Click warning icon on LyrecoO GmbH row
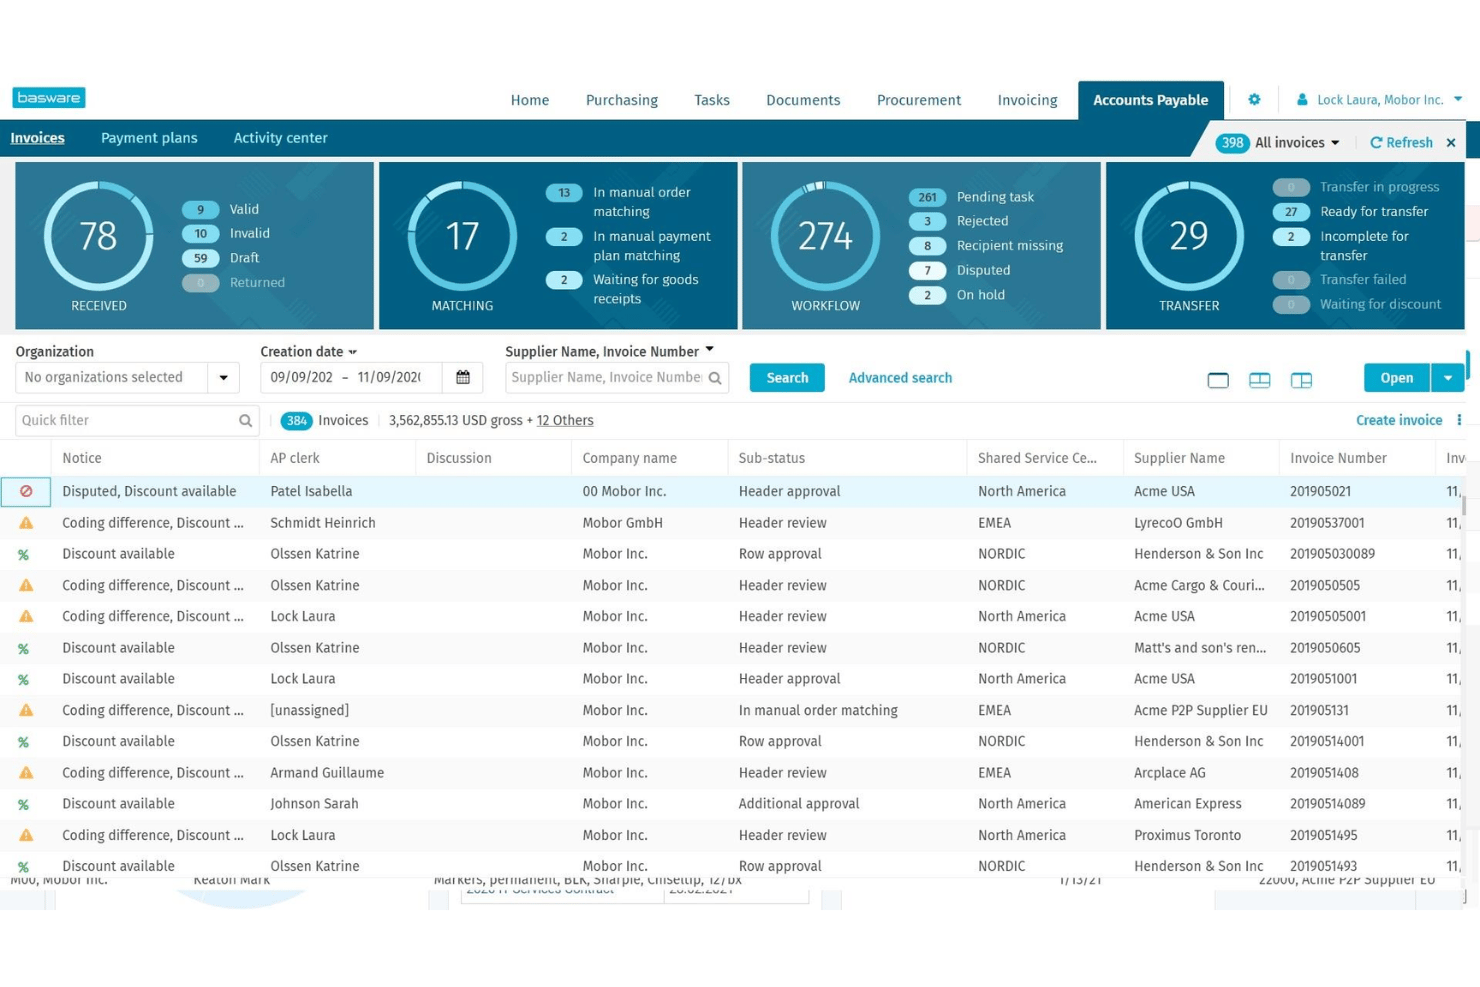The image size is (1480, 987). (26, 523)
